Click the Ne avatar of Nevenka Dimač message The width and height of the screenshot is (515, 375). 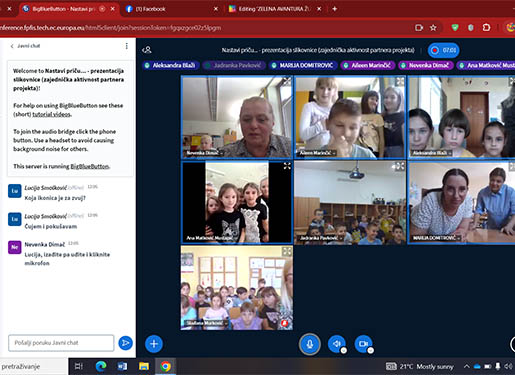[14, 247]
